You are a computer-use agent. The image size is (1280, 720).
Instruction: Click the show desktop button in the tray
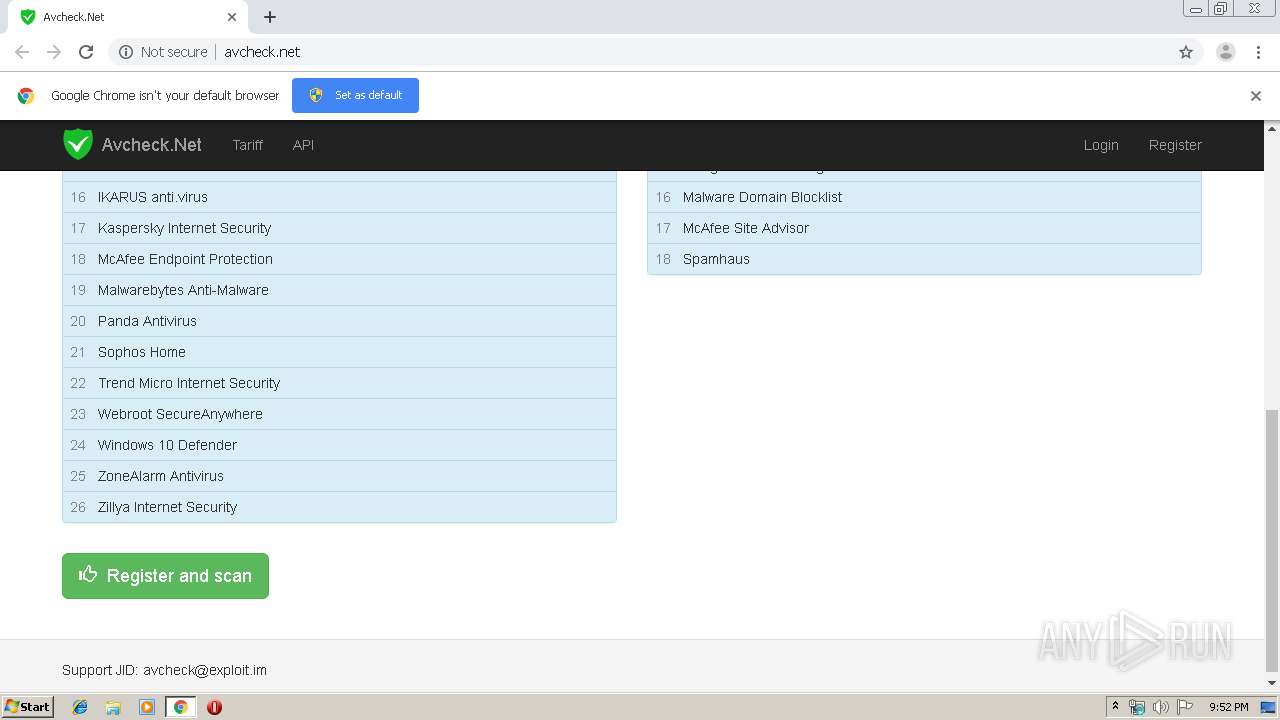click(x=1268, y=707)
